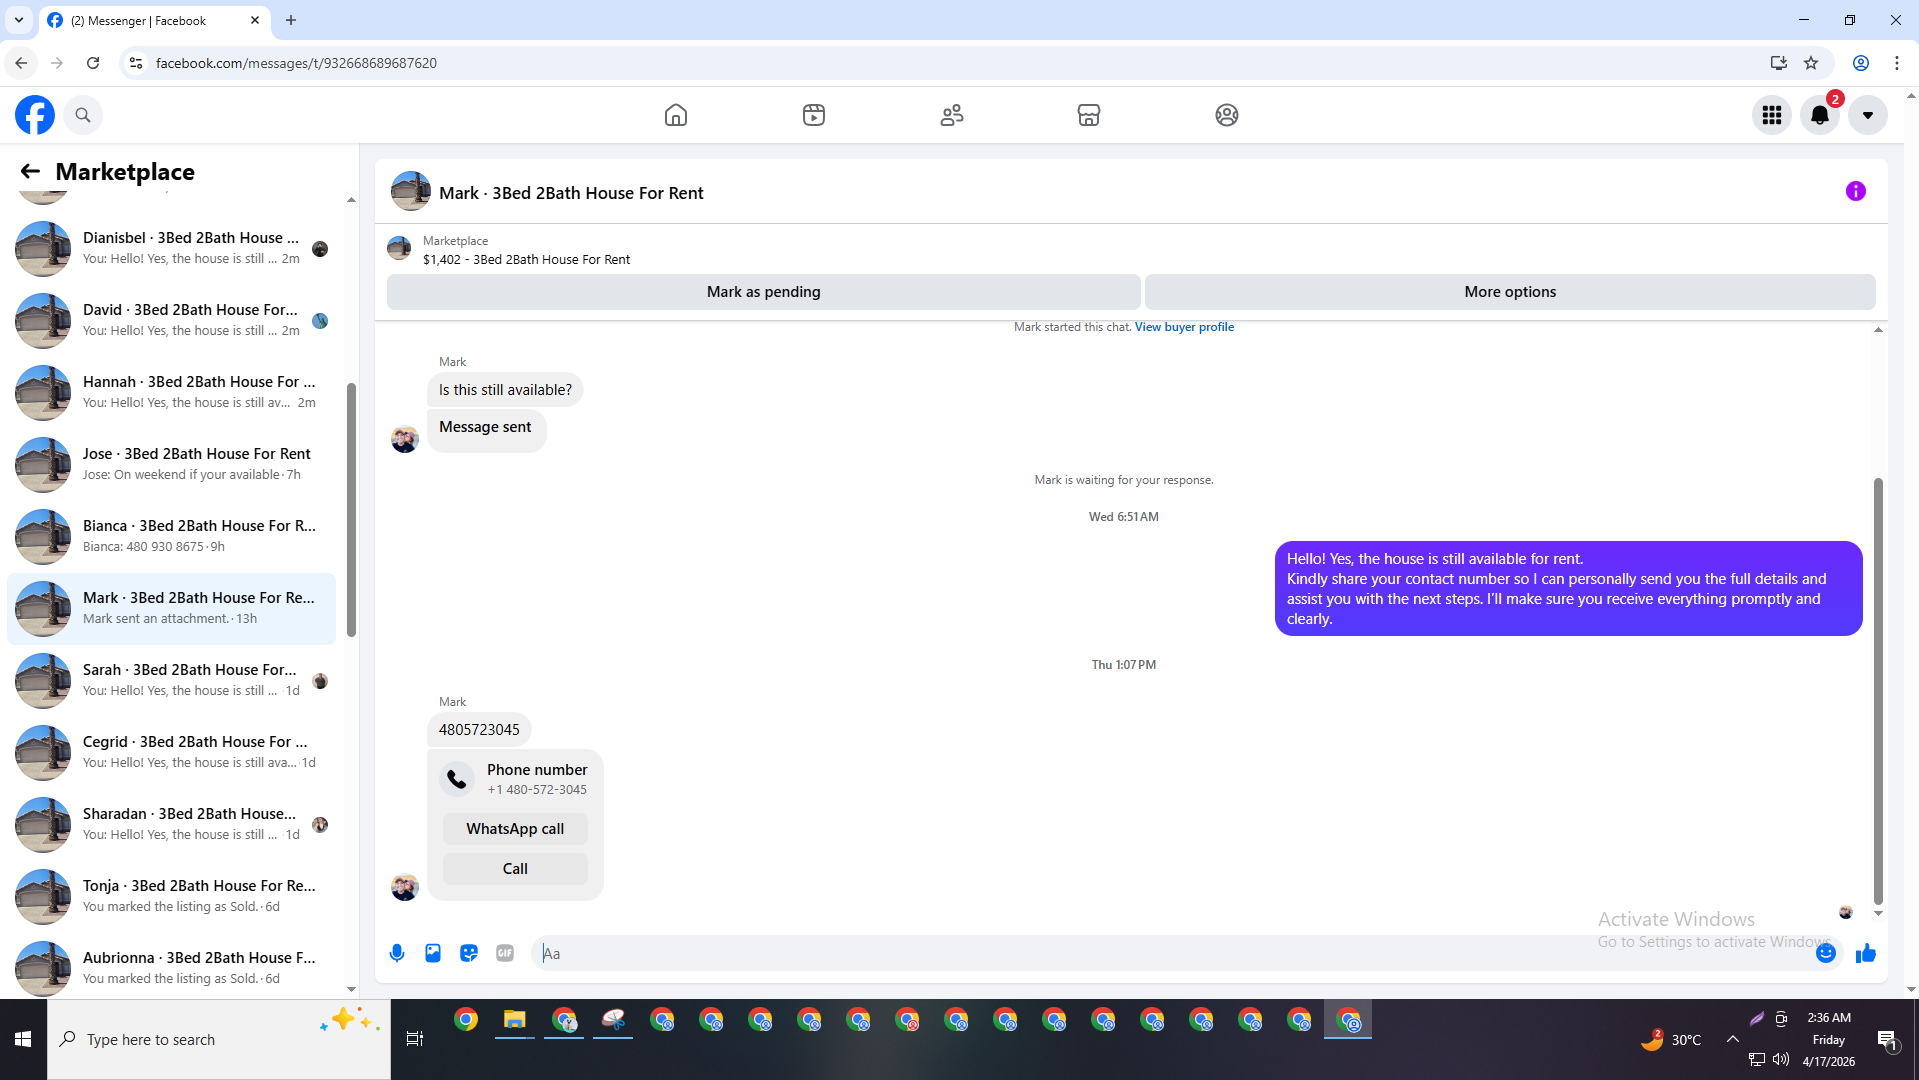Go to the Home feed icon
This screenshot has width=1919, height=1080.
click(x=676, y=115)
